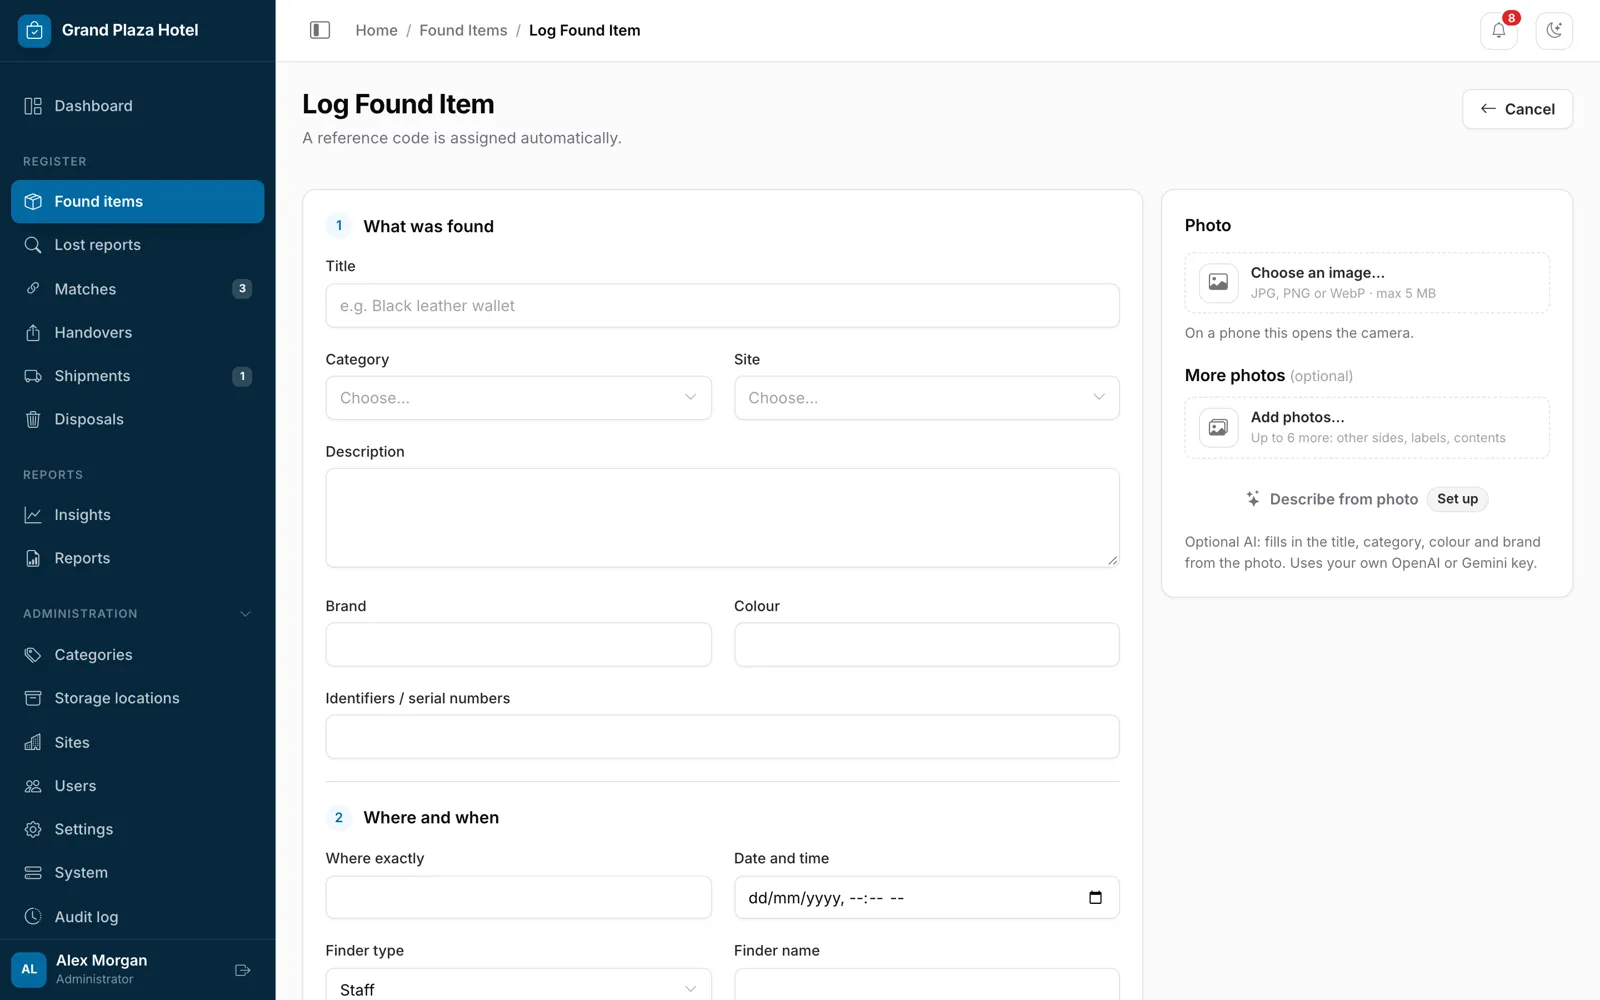
Task: Click the Cancel button
Action: coord(1517,109)
